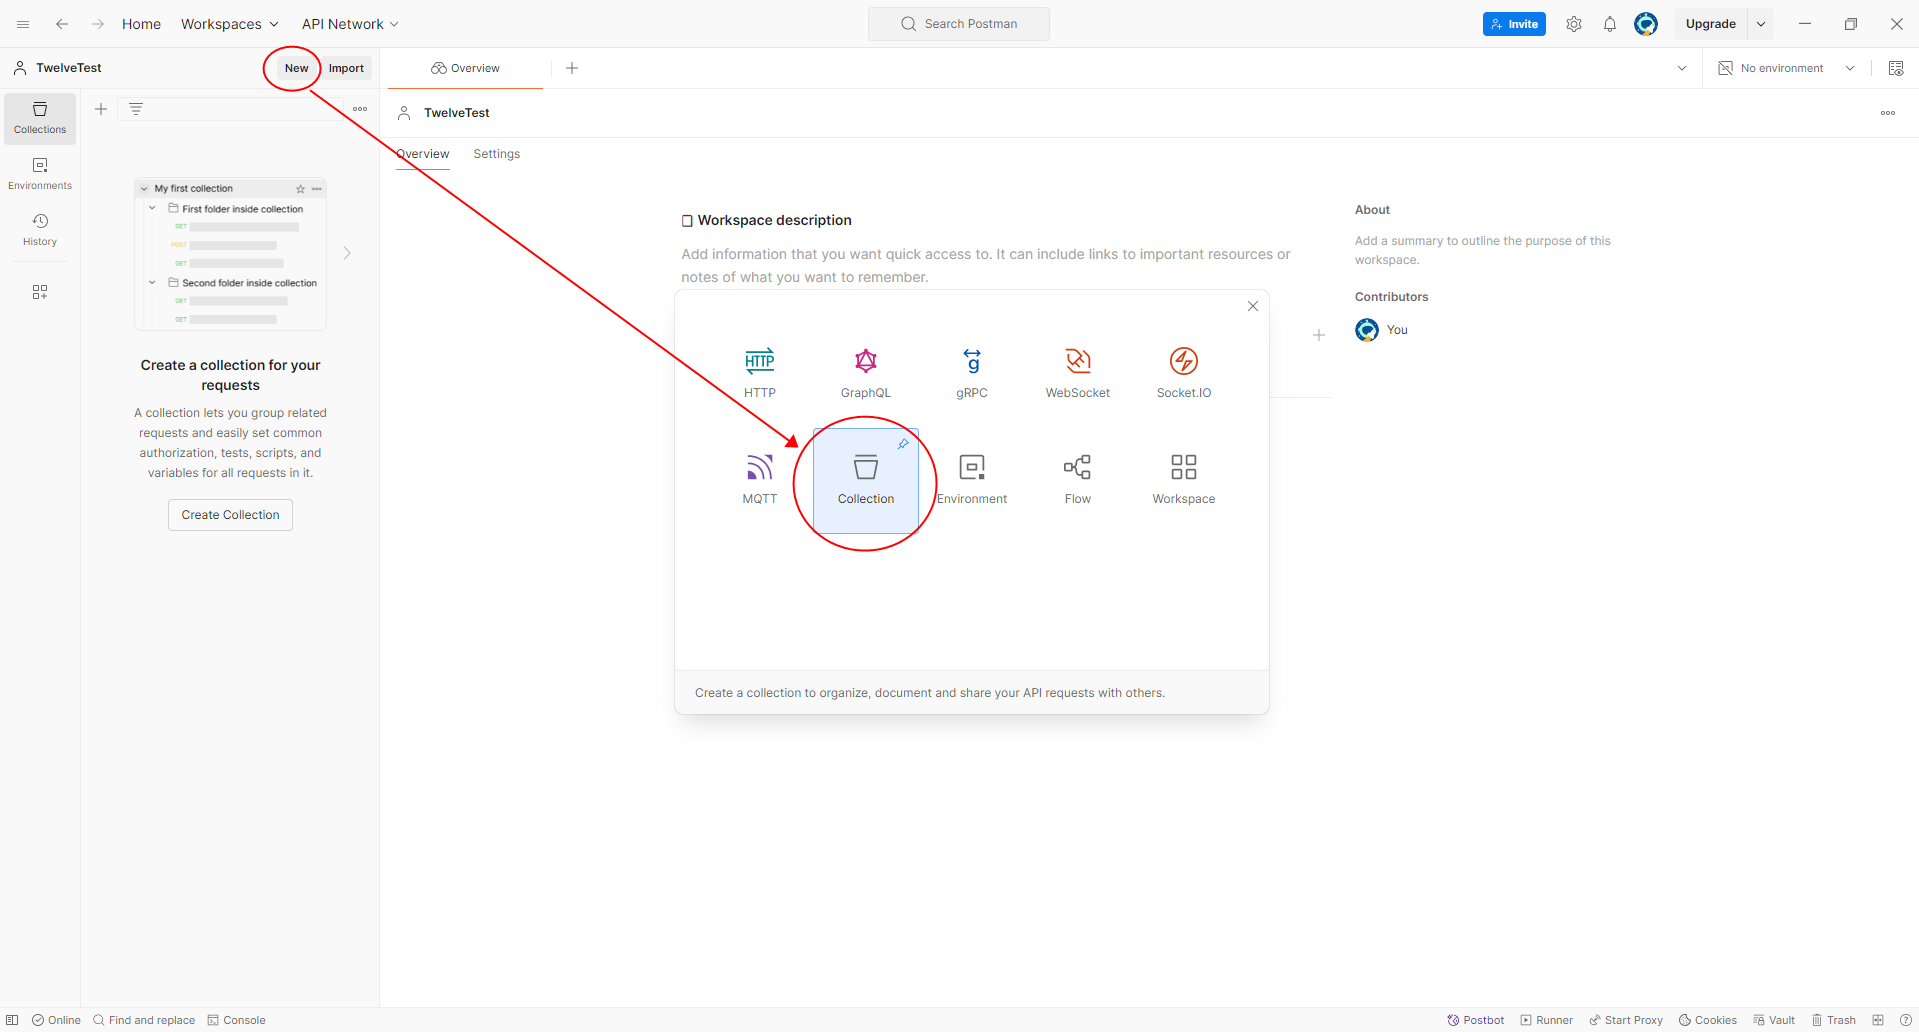Click the workspace description text area
Viewport: 1919px width, 1032px height.
click(x=986, y=265)
